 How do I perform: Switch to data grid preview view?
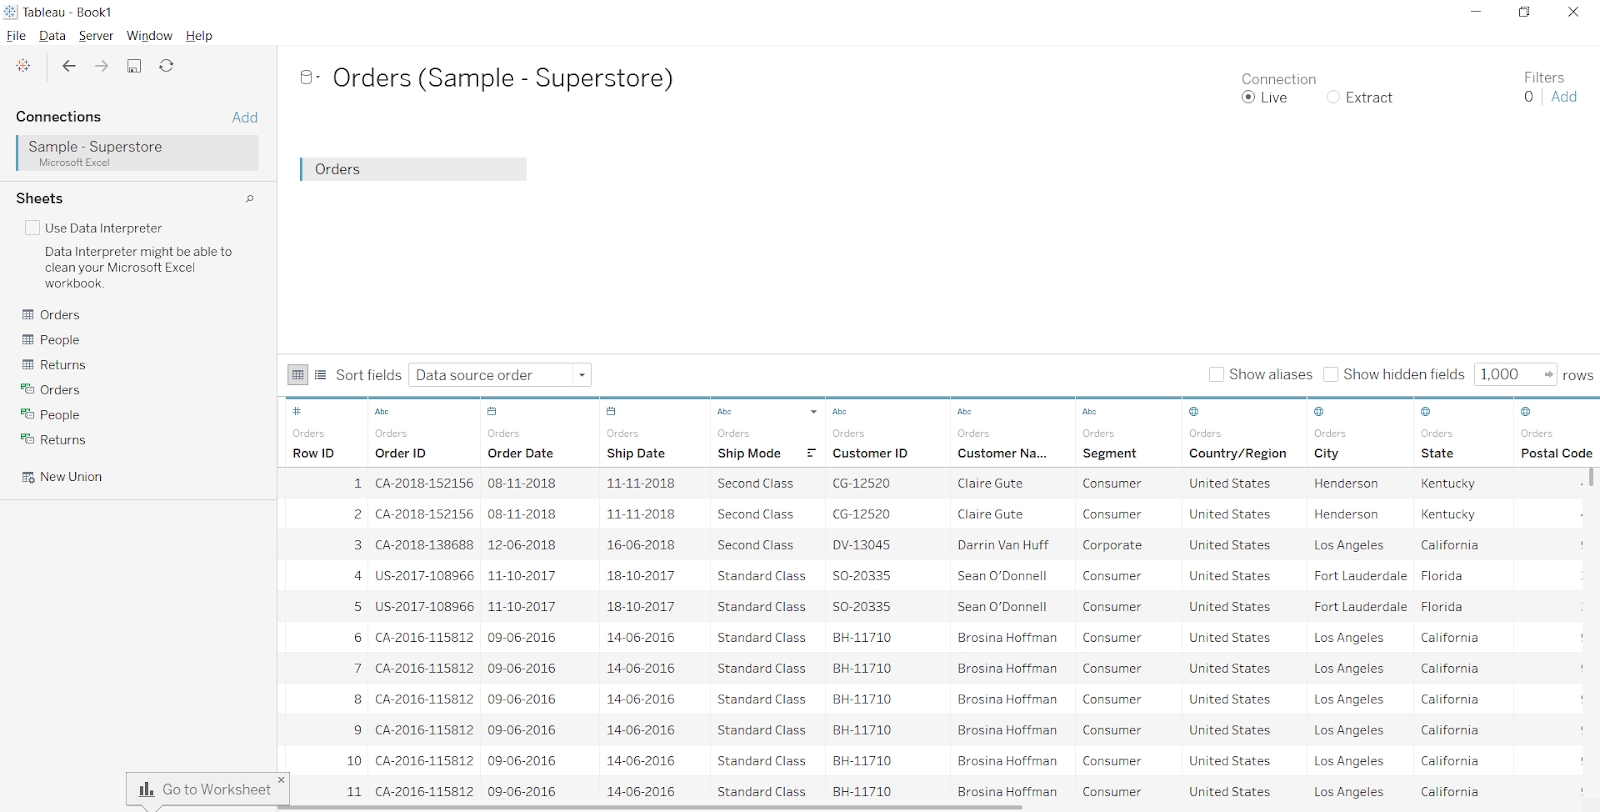pos(298,375)
